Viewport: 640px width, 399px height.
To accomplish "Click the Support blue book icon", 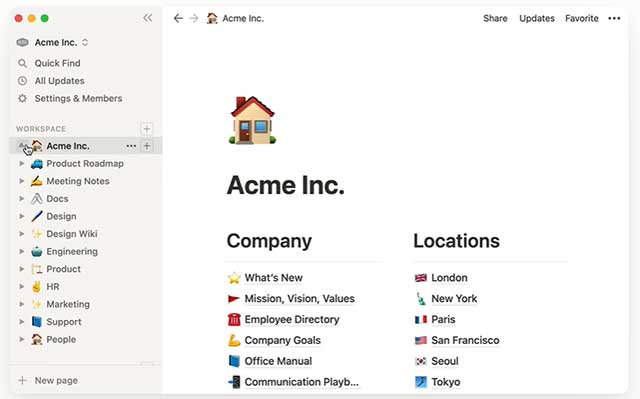I will click(37, 321).
